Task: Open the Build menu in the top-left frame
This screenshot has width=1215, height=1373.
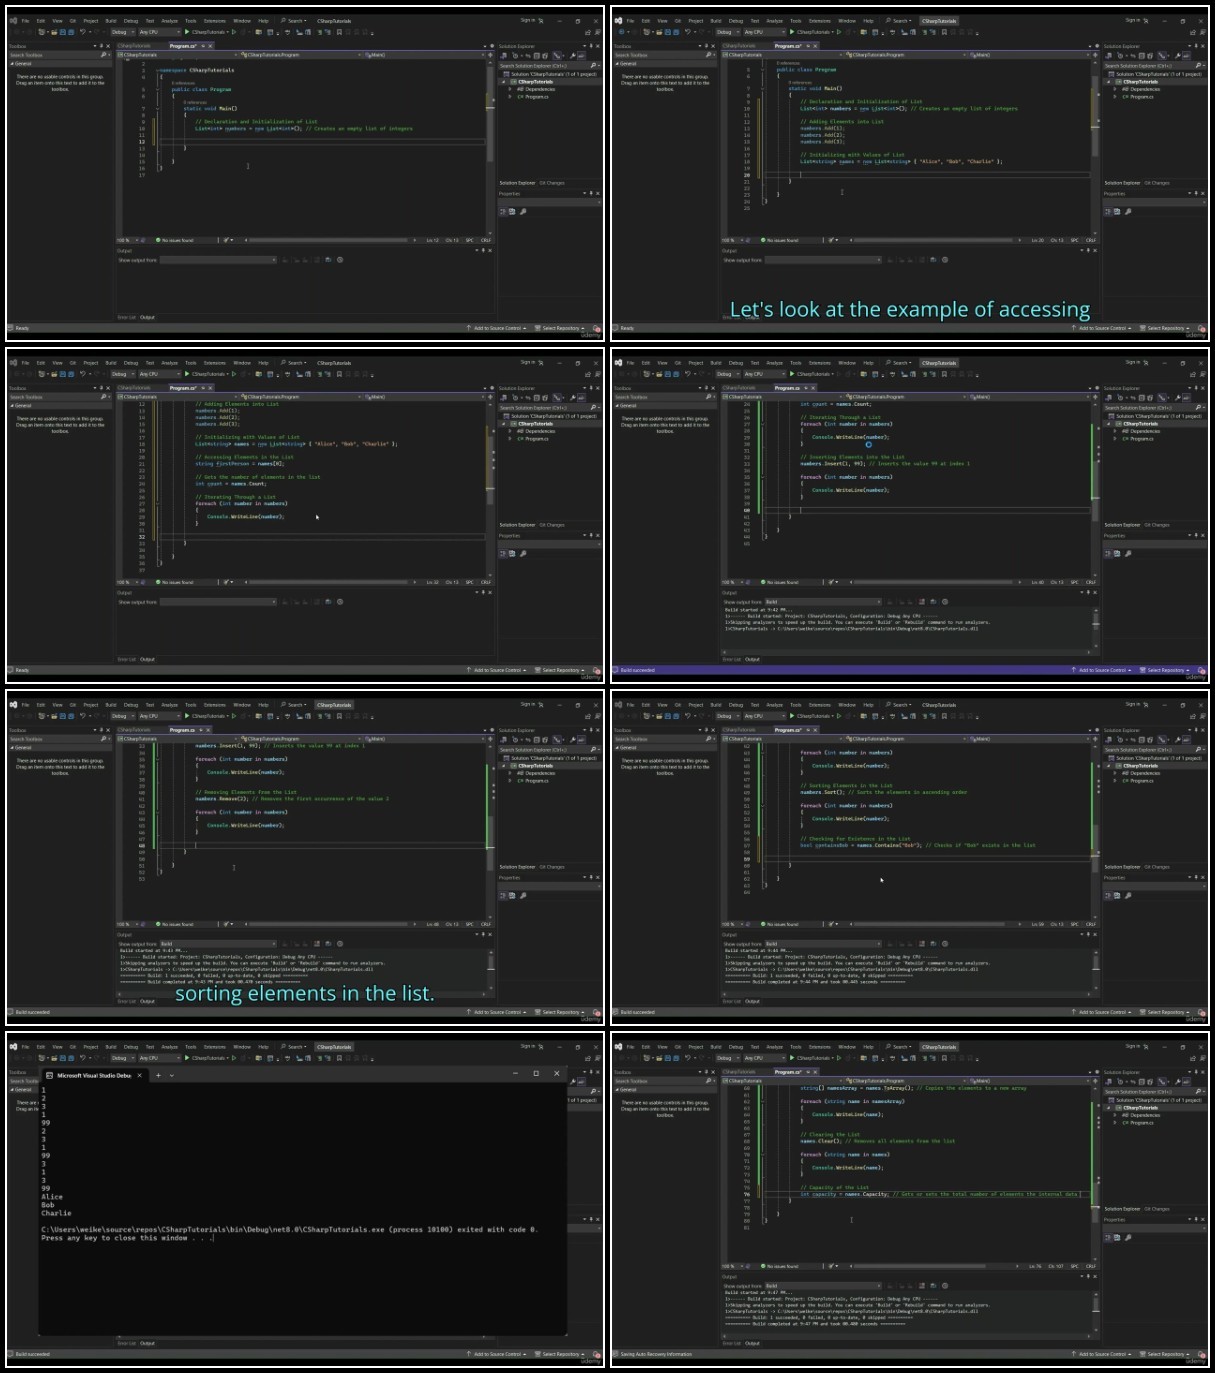Action: 111,20
